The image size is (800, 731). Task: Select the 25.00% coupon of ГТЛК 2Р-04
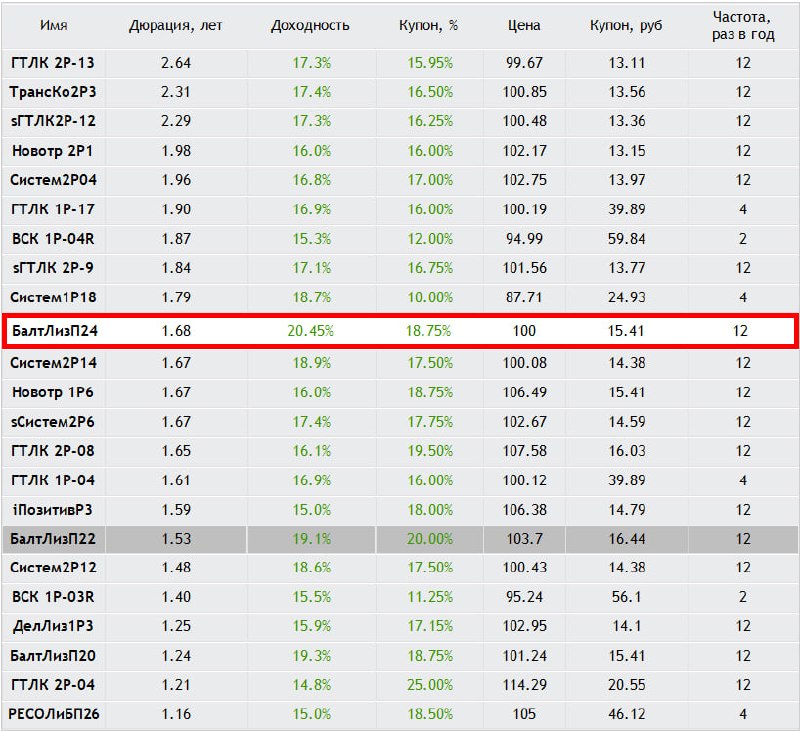point(430,685)
